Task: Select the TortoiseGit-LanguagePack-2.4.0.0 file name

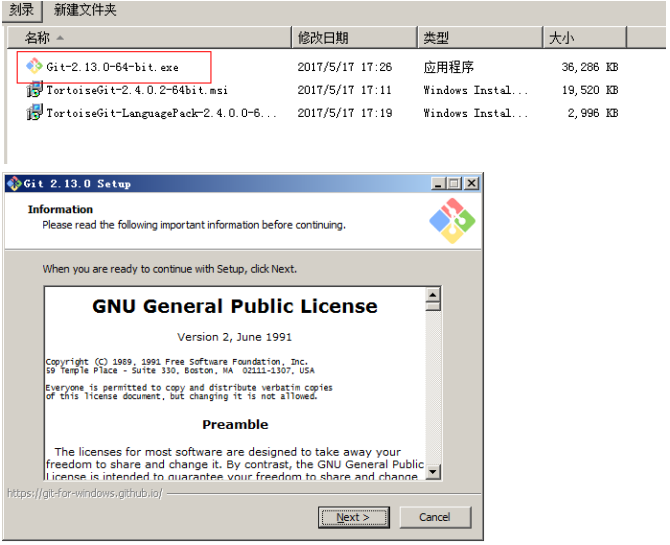Action: click(x=161, y=113)
